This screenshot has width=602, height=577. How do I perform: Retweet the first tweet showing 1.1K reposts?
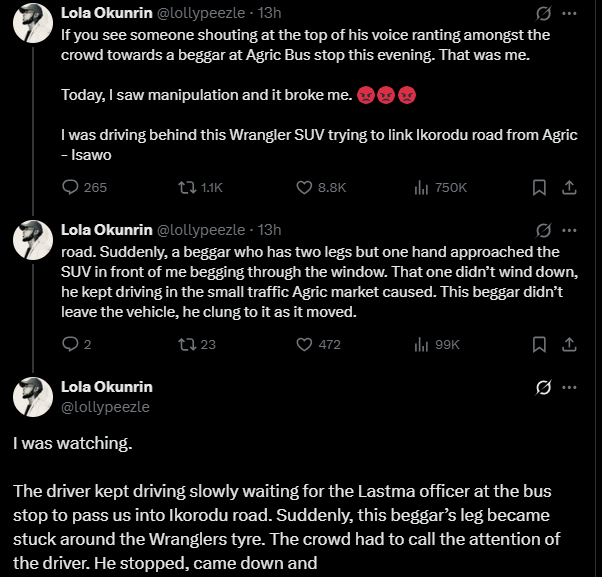pos(200,187)
